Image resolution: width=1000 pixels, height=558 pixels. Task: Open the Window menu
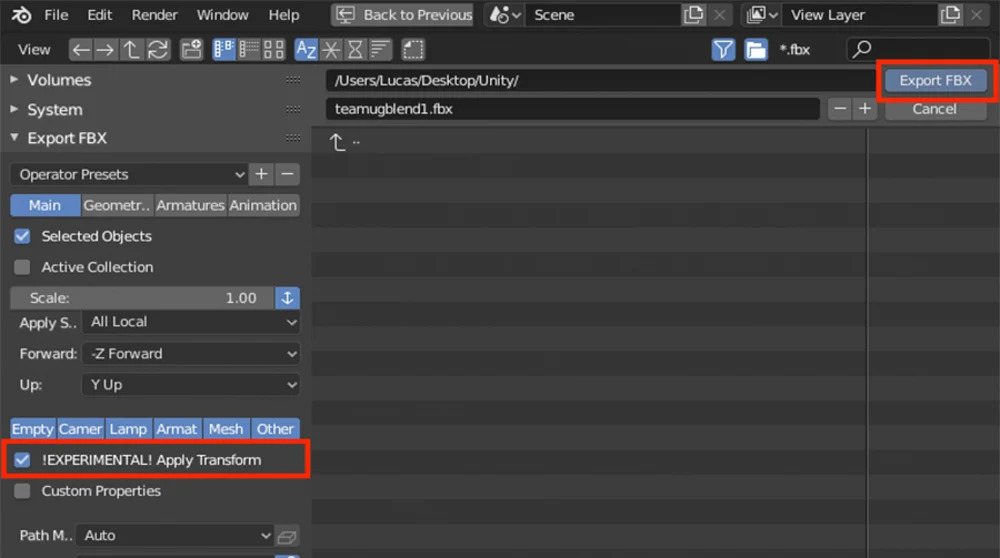[x=222, y=15]
